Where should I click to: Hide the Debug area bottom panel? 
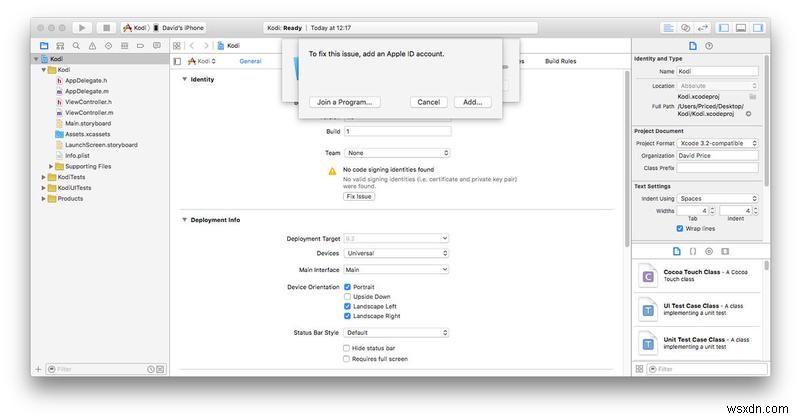[742, 27]
